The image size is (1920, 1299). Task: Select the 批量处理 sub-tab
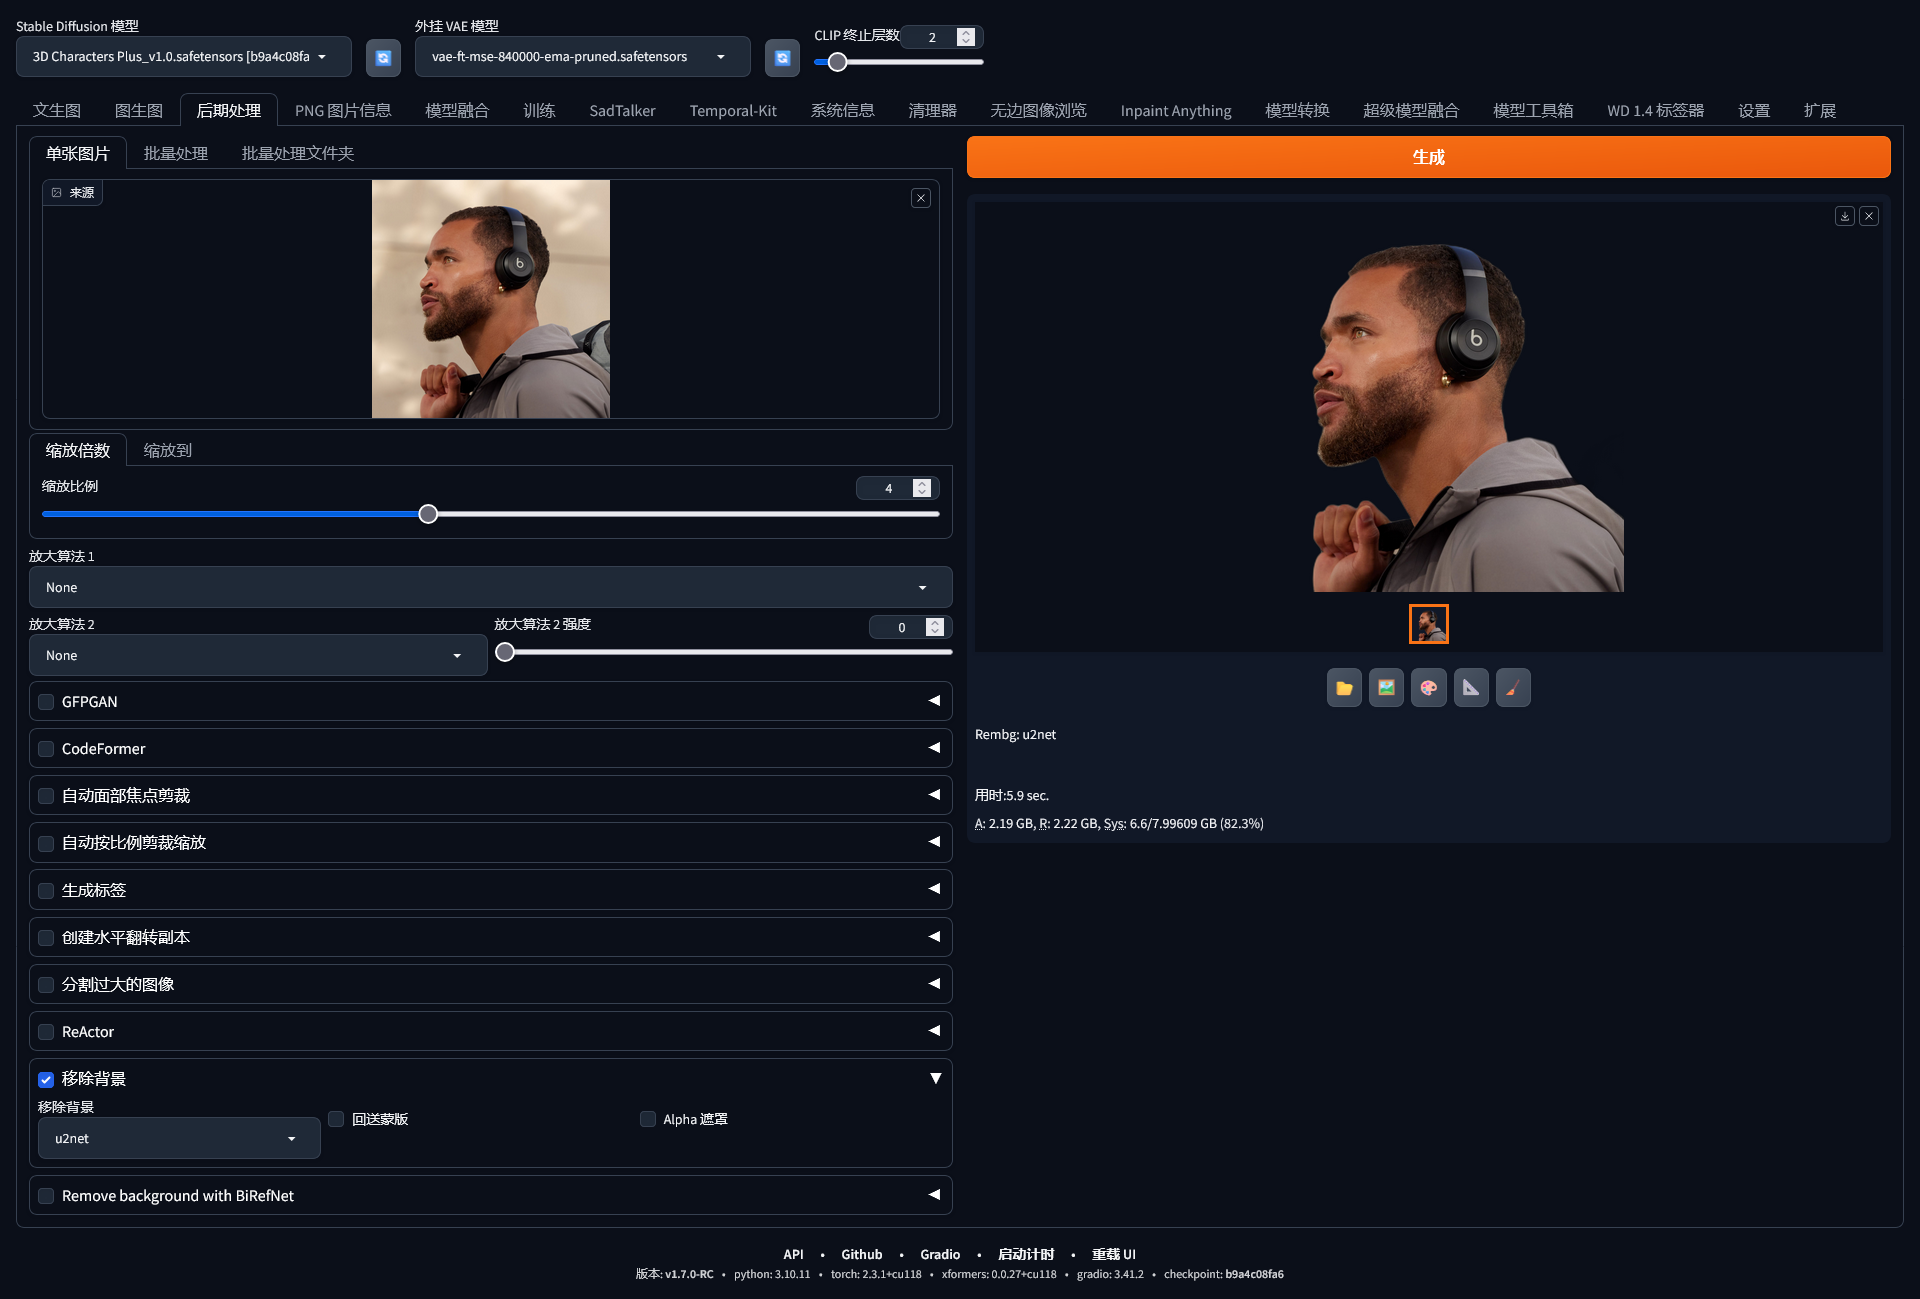(x=176, y=153)
